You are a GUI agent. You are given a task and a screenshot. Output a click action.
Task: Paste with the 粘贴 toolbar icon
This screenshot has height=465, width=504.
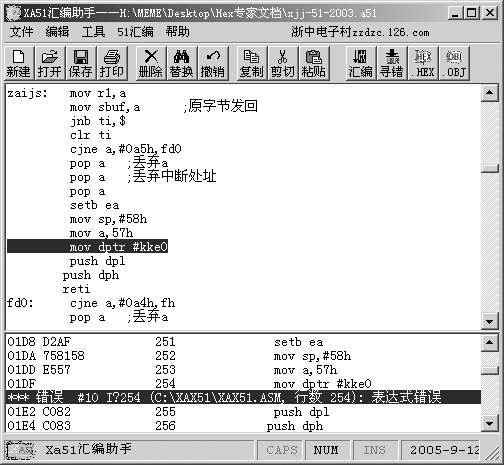314,63
